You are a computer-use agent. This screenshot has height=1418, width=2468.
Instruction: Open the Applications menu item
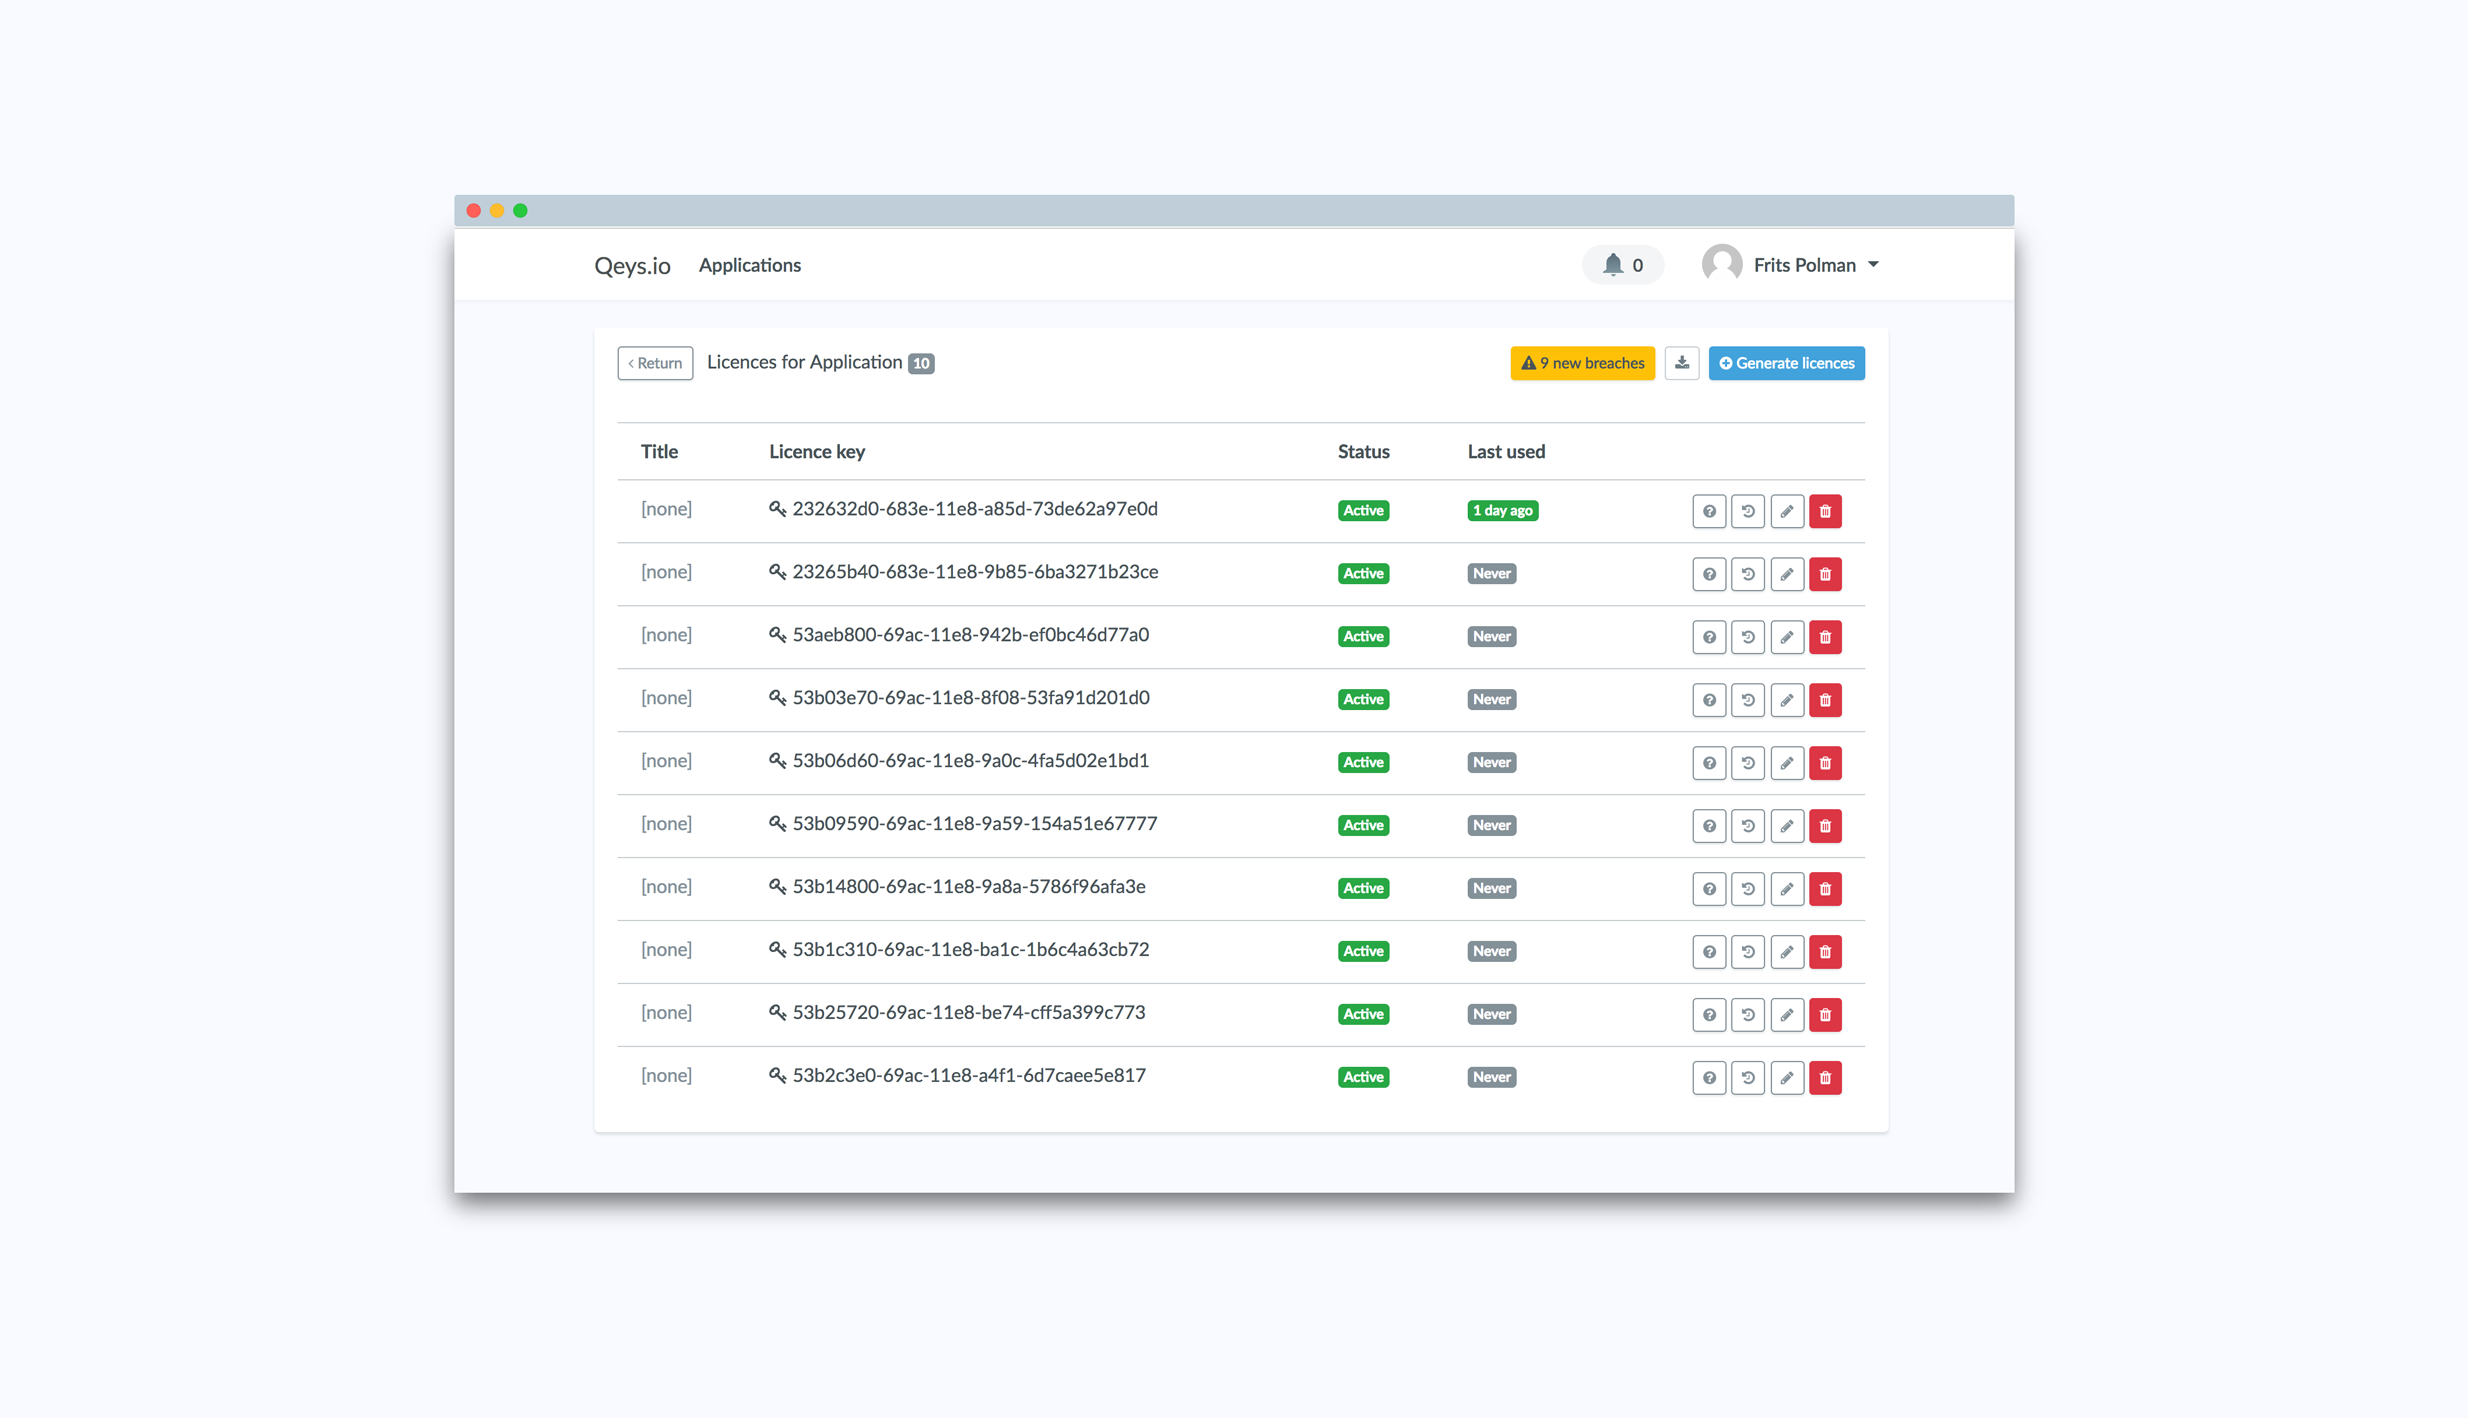tap(749, 265)
